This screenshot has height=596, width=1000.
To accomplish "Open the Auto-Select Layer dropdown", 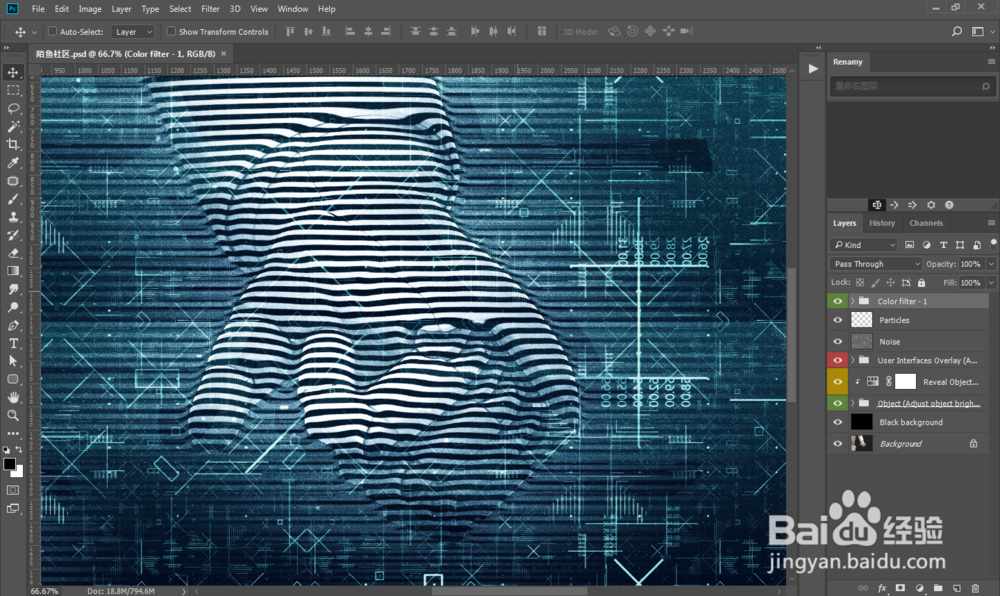I will coord(133,31).
